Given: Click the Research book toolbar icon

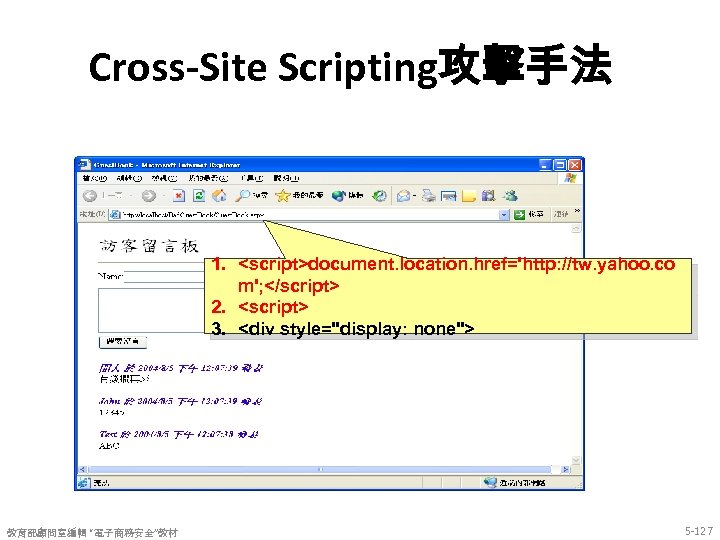Looking at the screenshot, I should 489,196.
